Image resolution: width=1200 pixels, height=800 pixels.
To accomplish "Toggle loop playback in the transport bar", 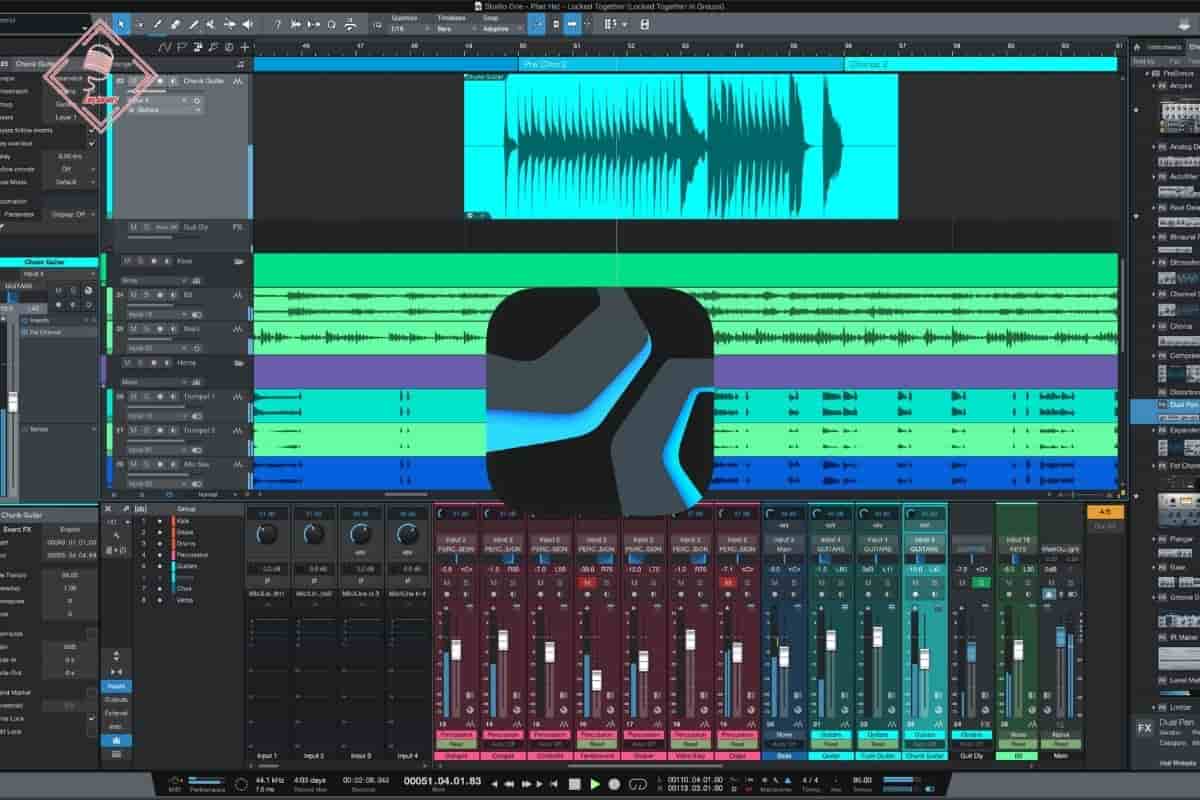I will click(x=638, y=782).
